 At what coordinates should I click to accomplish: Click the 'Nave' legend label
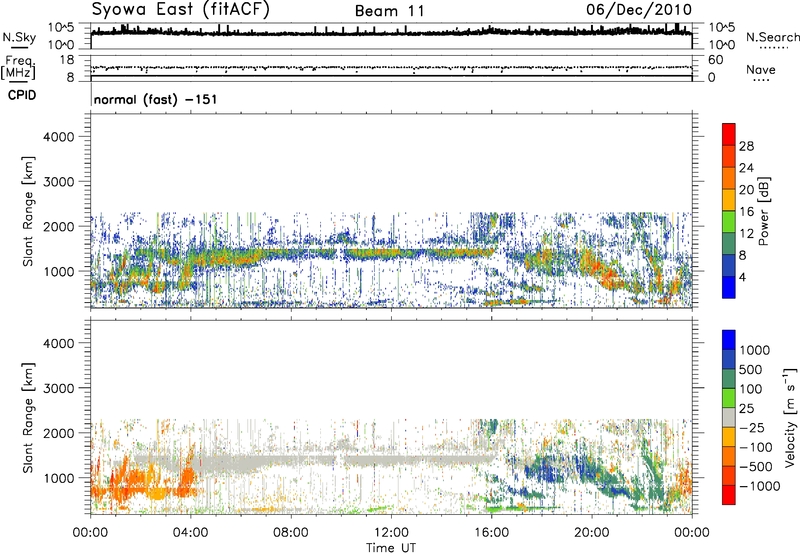[761, 69]
